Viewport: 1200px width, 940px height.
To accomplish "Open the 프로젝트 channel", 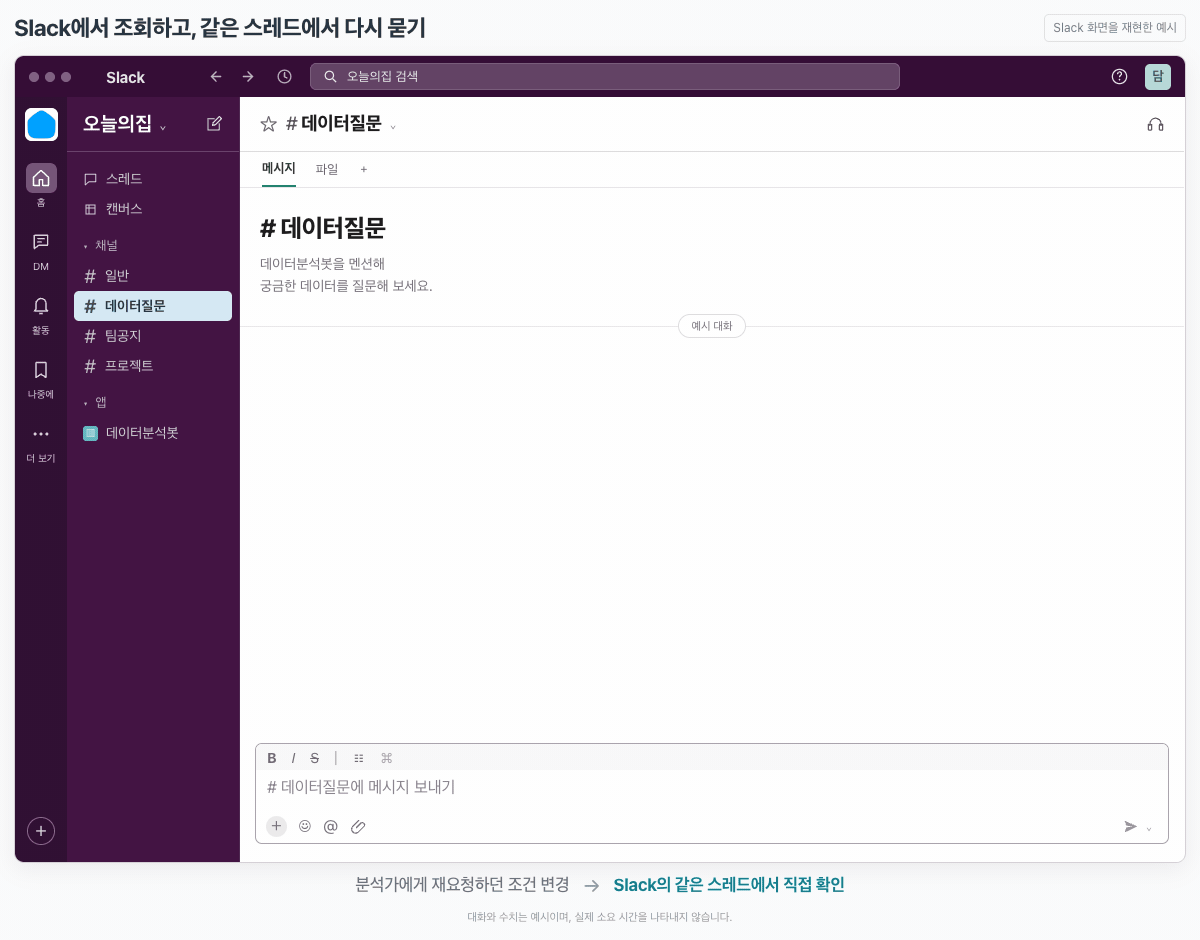I will (153, 366).
